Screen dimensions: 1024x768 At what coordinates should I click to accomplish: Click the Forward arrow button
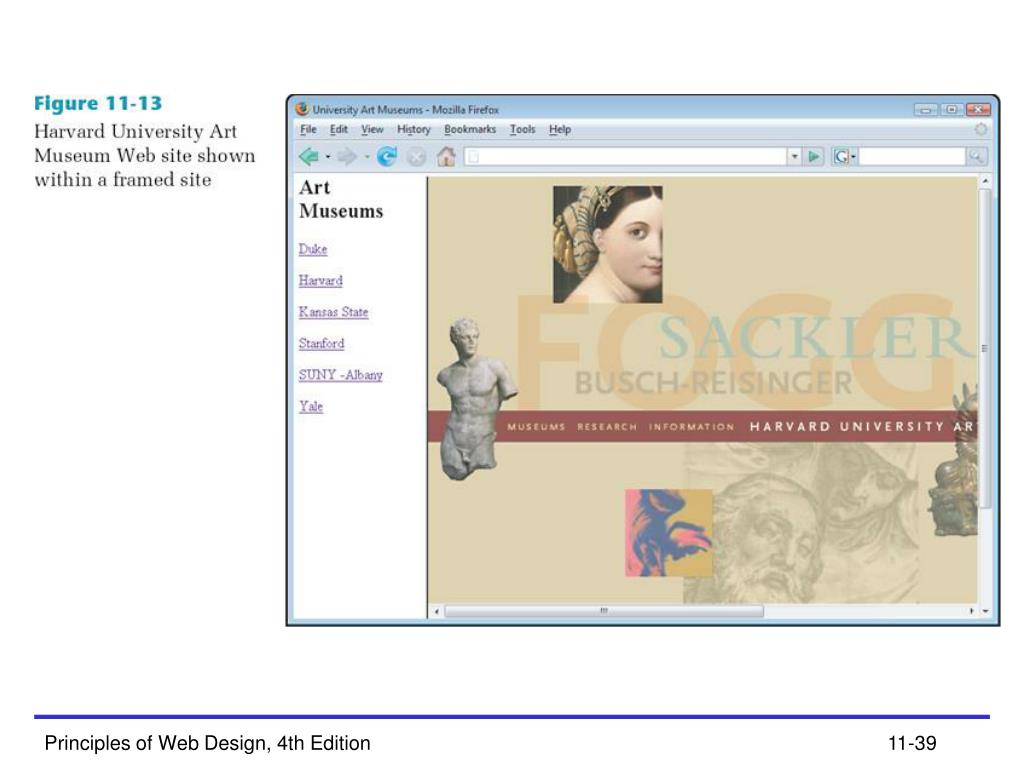[x=347, y=157]
